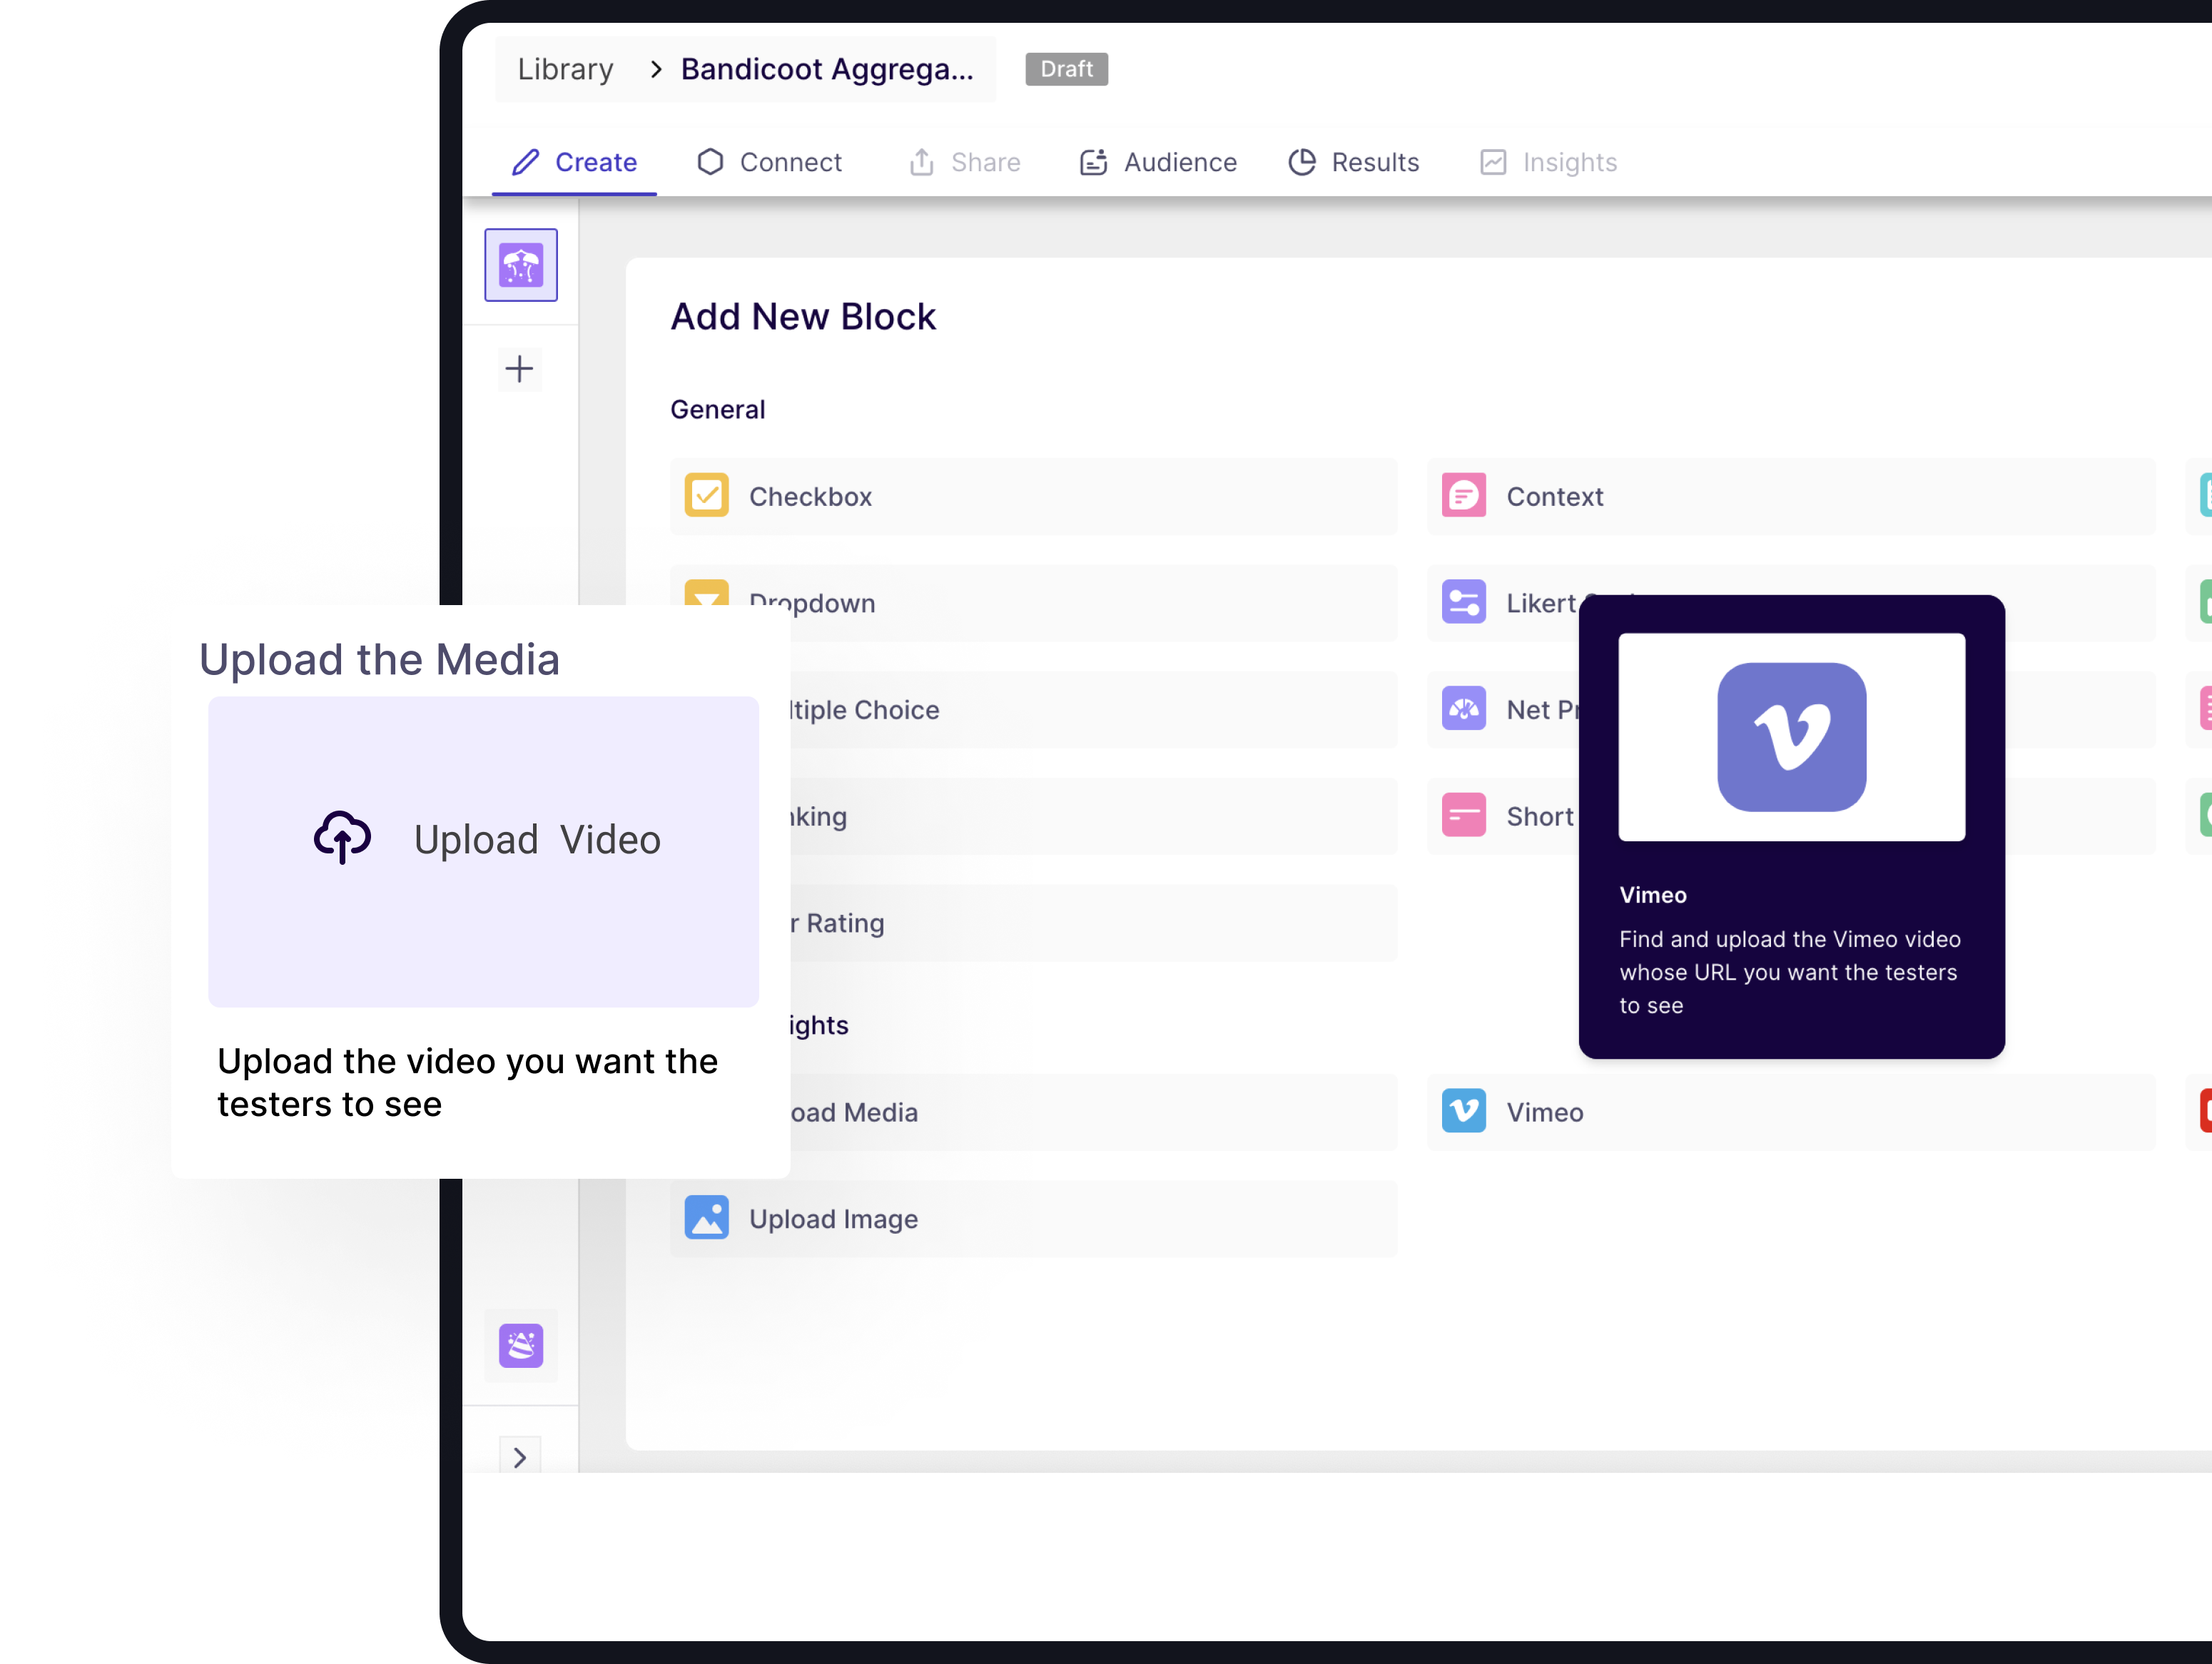Viewport: 2212px width, 1664px height.
Task: Click the pink Short answer icon
Action: tap(1463, 815)
